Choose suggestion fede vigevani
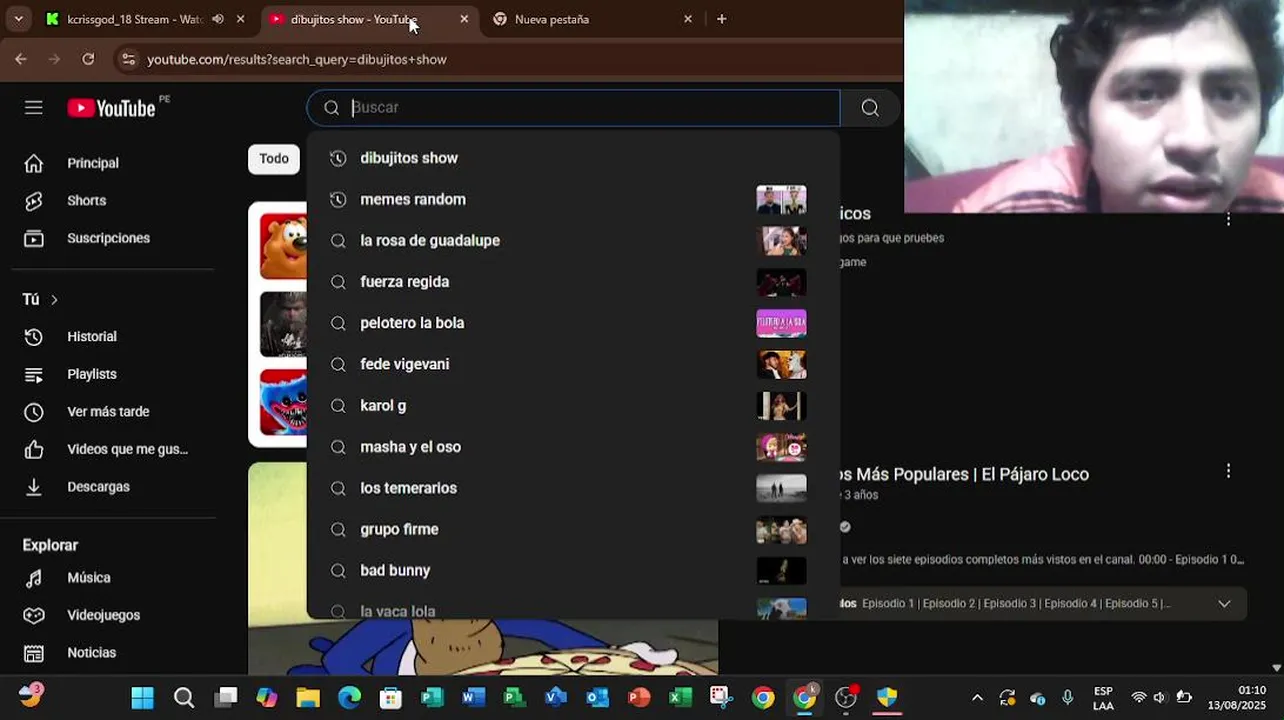The height and width of the screenshot is (720, 1284). 573,364
